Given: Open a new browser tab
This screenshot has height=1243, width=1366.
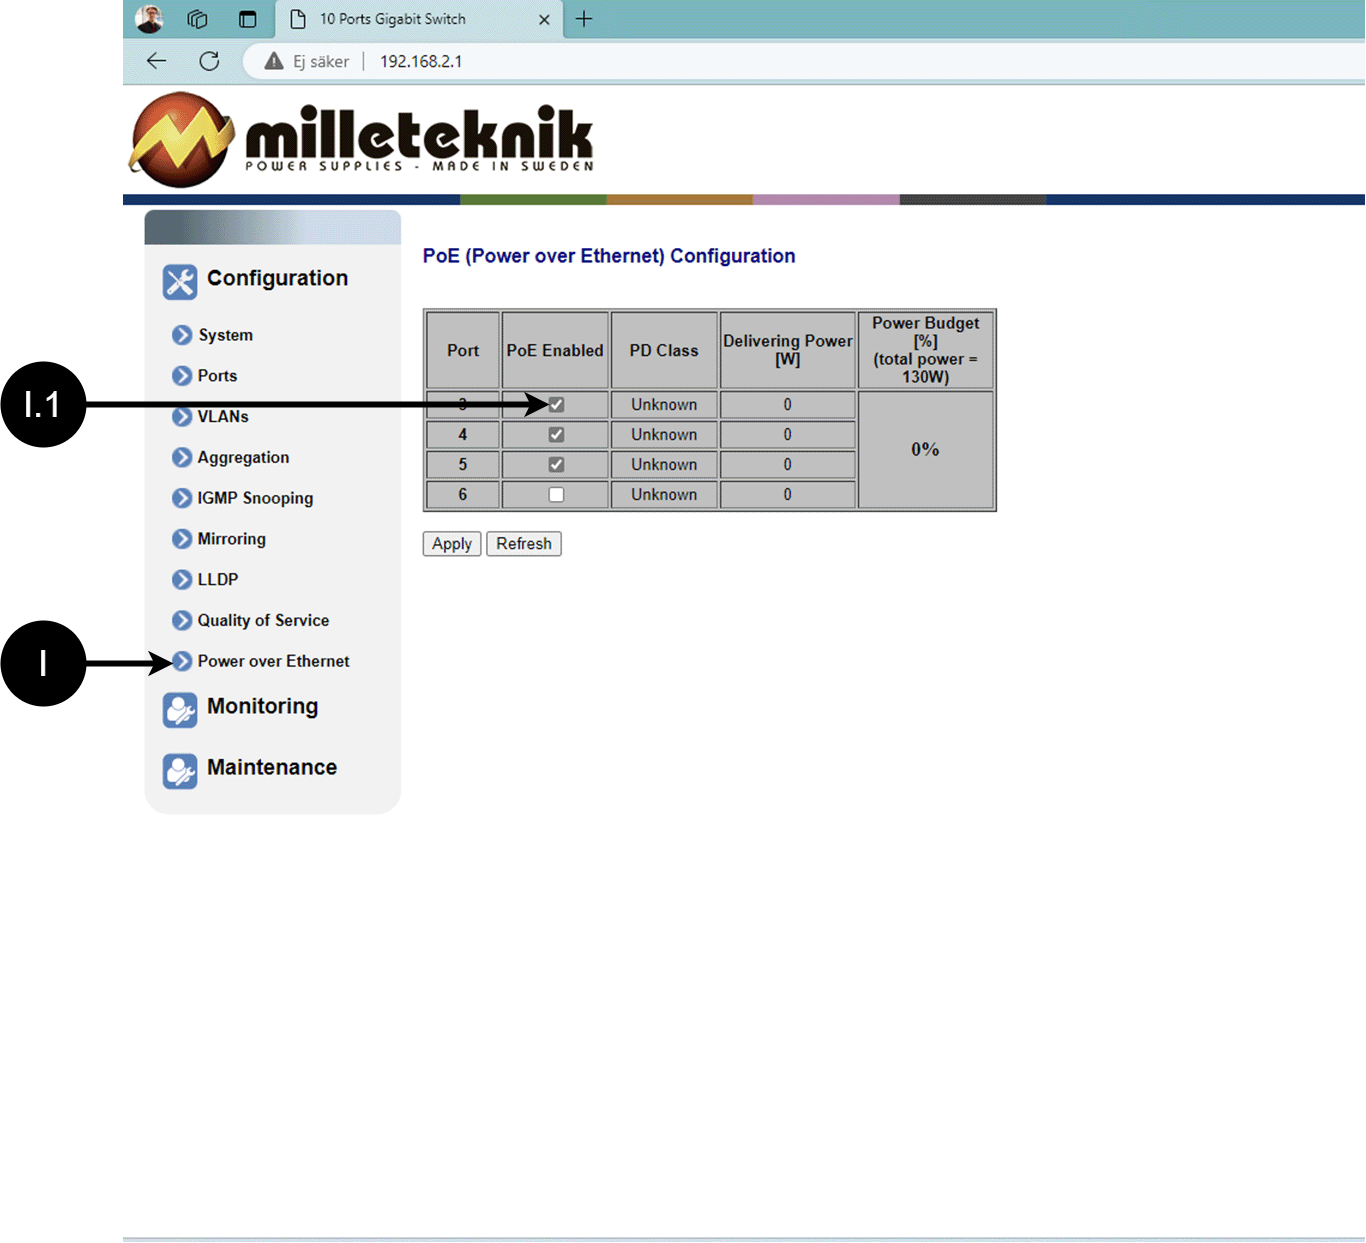Looking at the screenshot, I should (584, 19).
